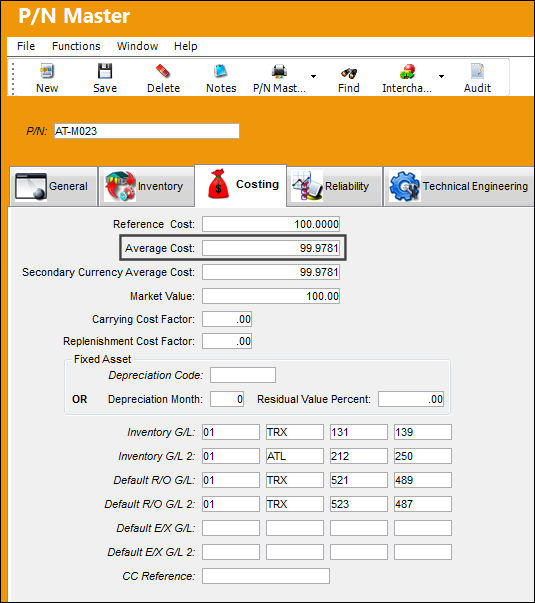Screen dimensions: 535x603
Task: Click first Default E/X G/L 2 field
Action: click(231, 552)
